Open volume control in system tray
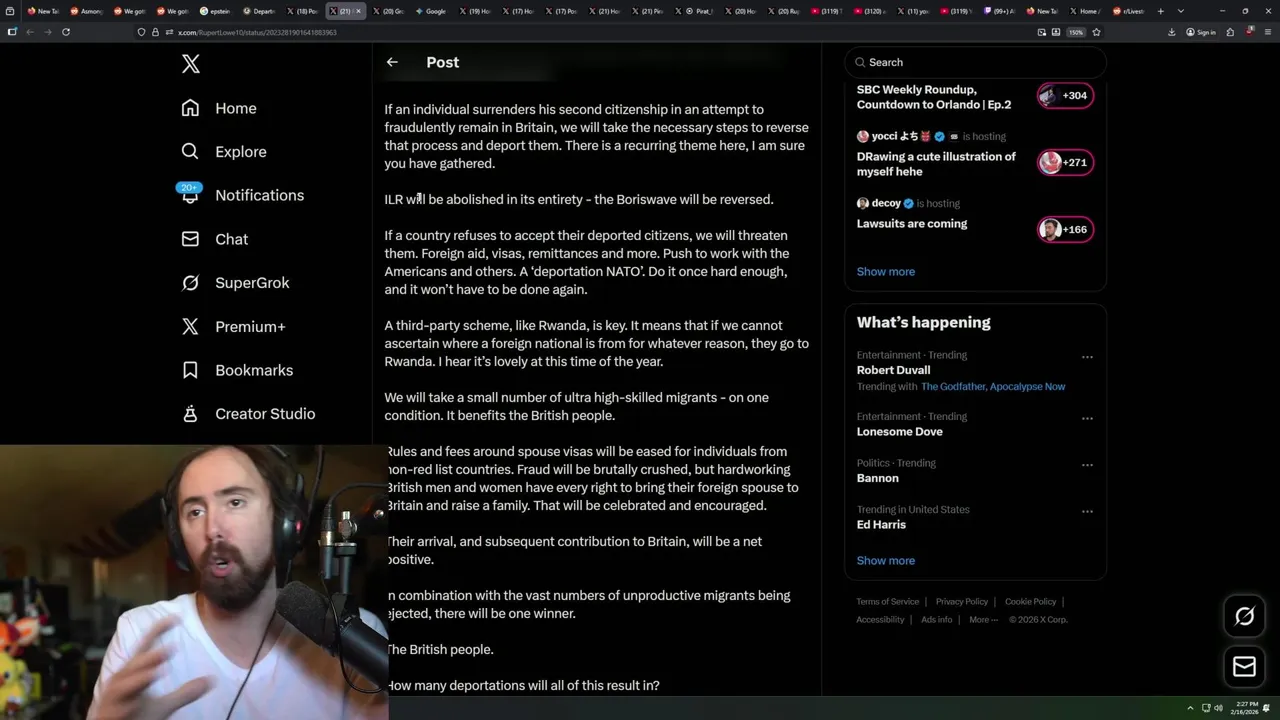Screen dimensions: 1280x720 point(1218,708)
